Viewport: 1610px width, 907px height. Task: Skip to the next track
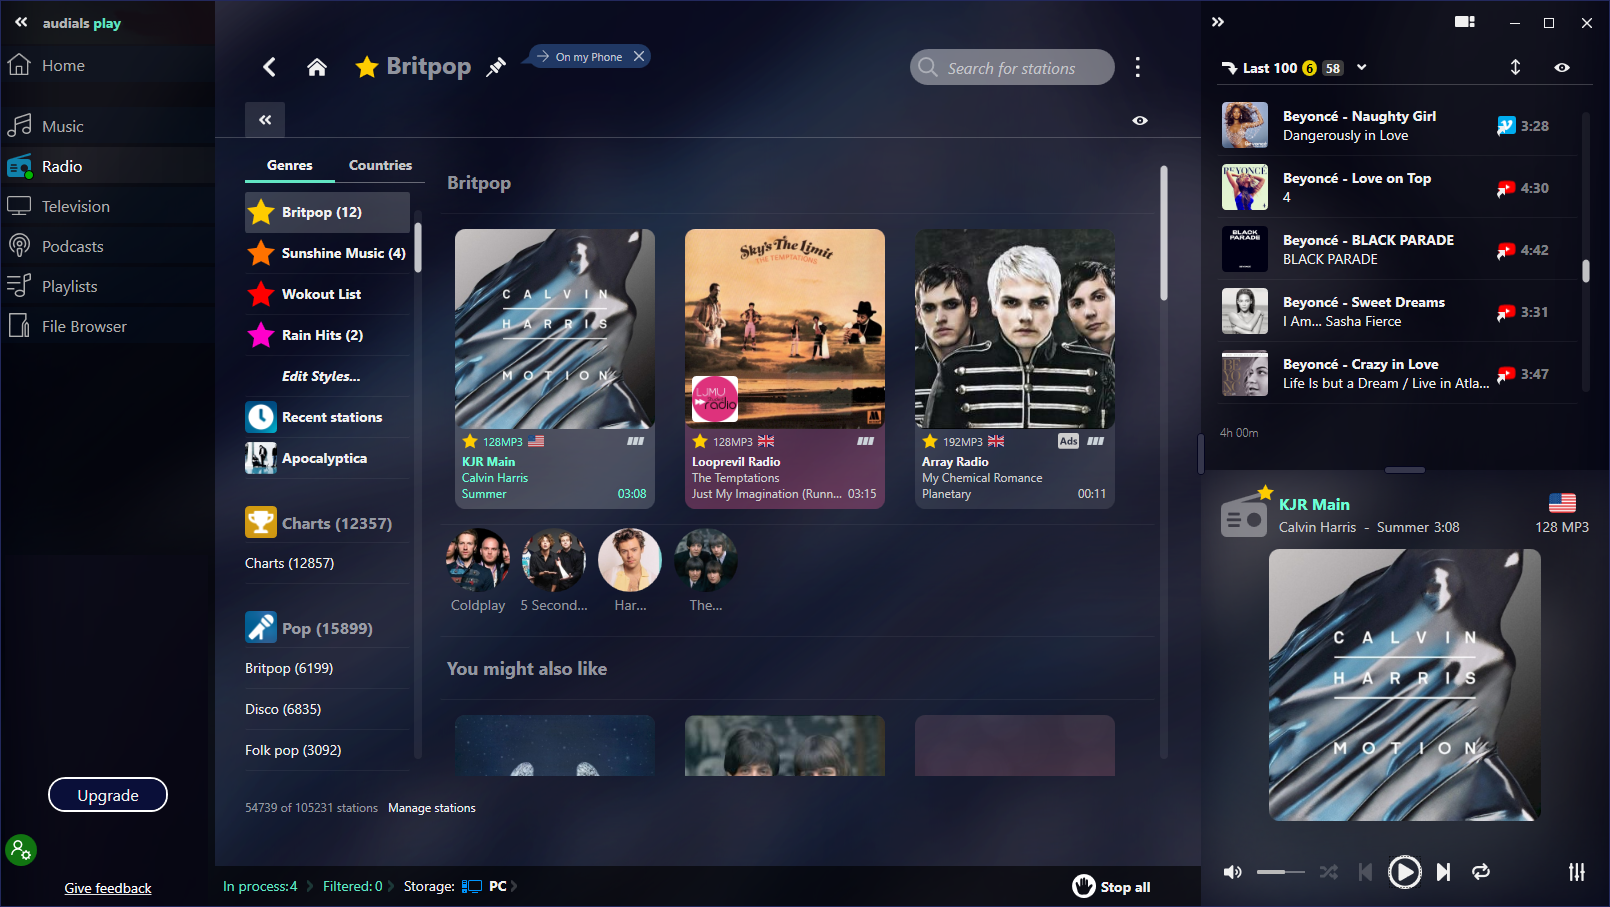pyautogui.click(x=1443, y=872)
